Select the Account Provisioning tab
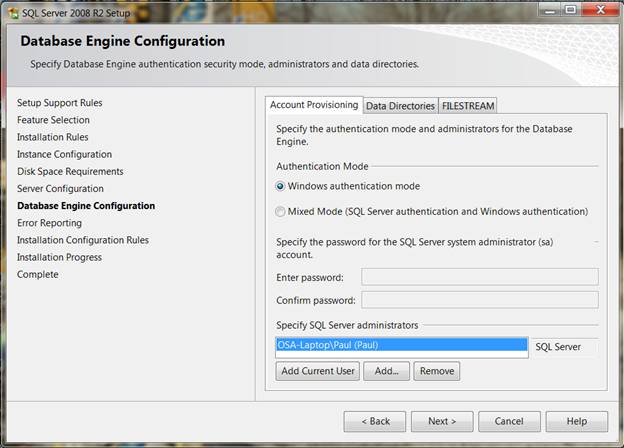This screenshot has width=624, height=448. tap(314, 105)
